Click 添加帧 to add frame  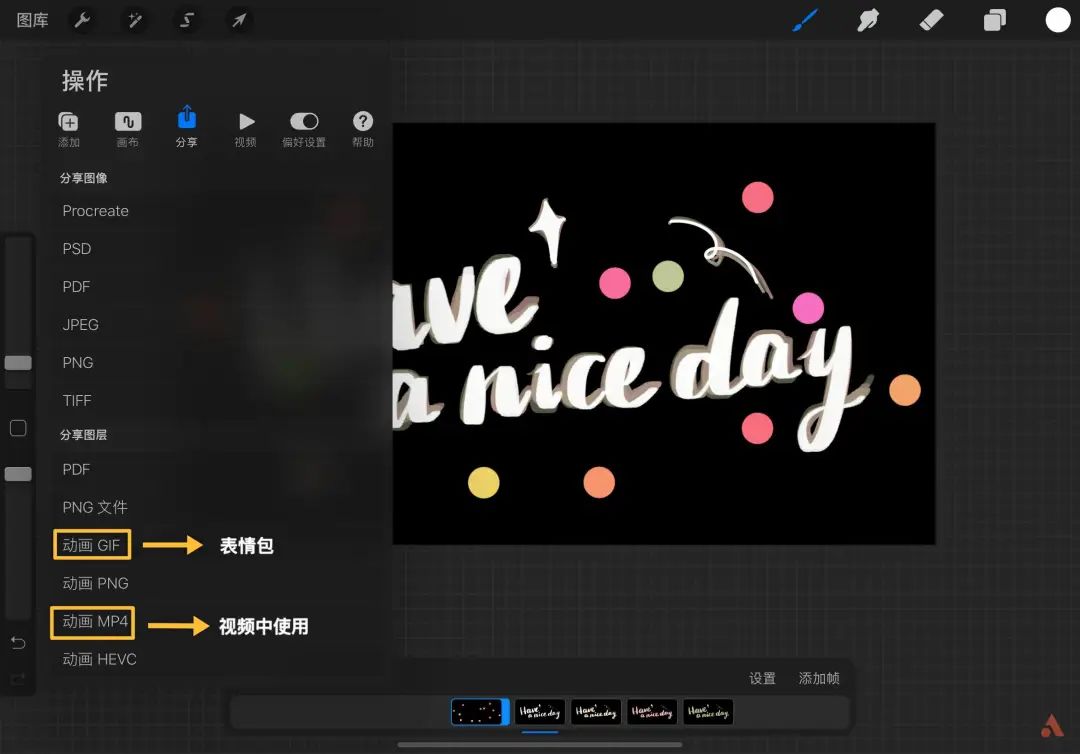(x=819, y=678)
